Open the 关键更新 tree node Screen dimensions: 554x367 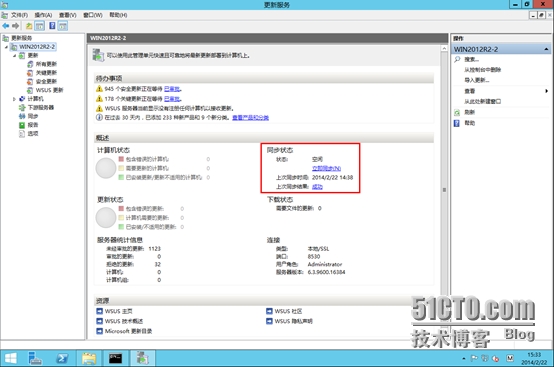[x=46, y=73]
